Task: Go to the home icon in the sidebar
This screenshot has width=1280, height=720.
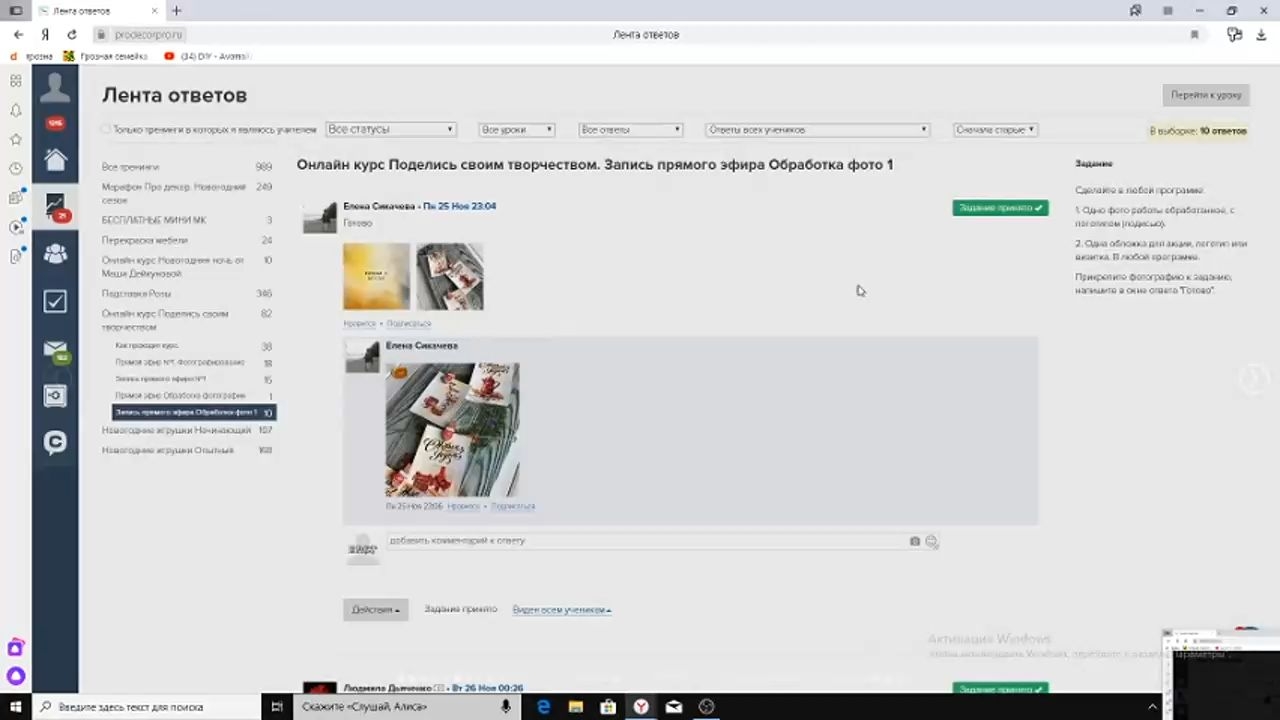Action: [55, 159]
